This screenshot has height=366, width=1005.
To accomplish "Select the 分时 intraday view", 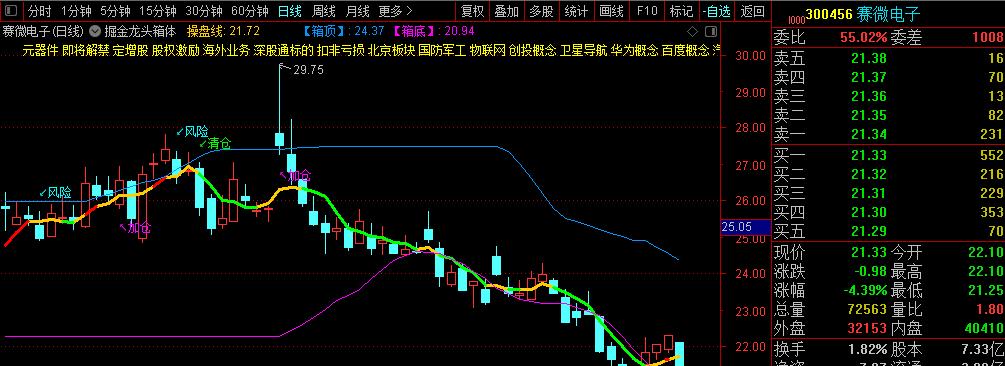I will point(40,11).
